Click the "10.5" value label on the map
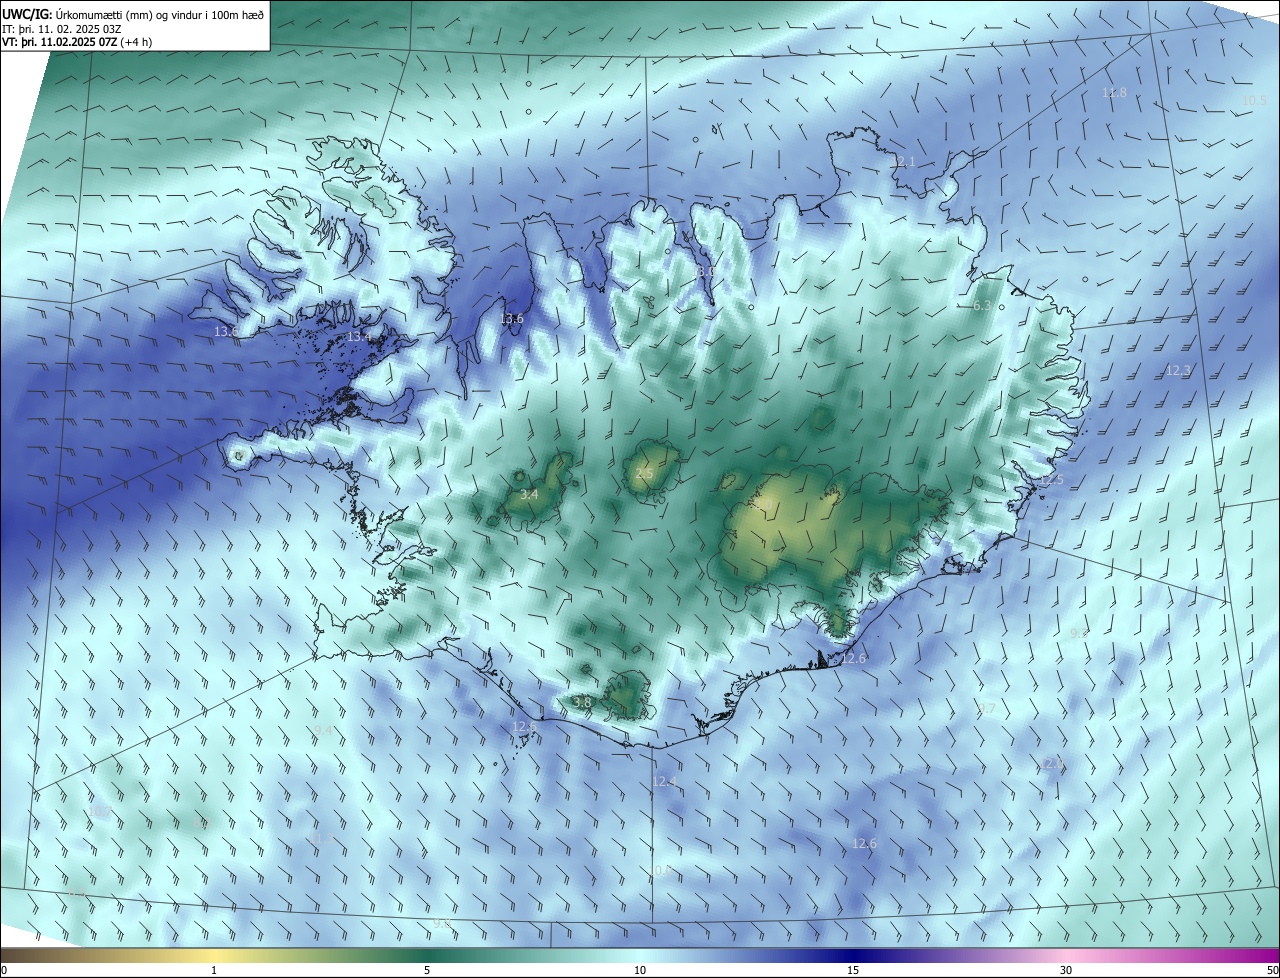The width and height of the screenshot is (1280, 978). coord(1254,101)
